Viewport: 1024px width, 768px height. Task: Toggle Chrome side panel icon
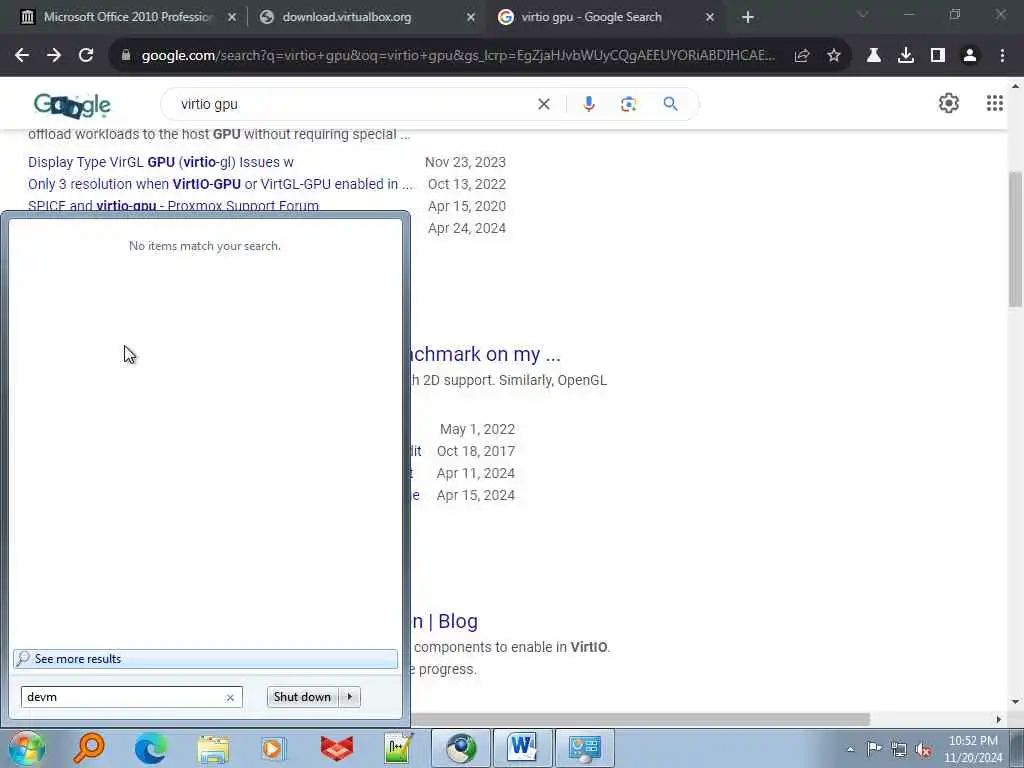click(x=938, y=56)
